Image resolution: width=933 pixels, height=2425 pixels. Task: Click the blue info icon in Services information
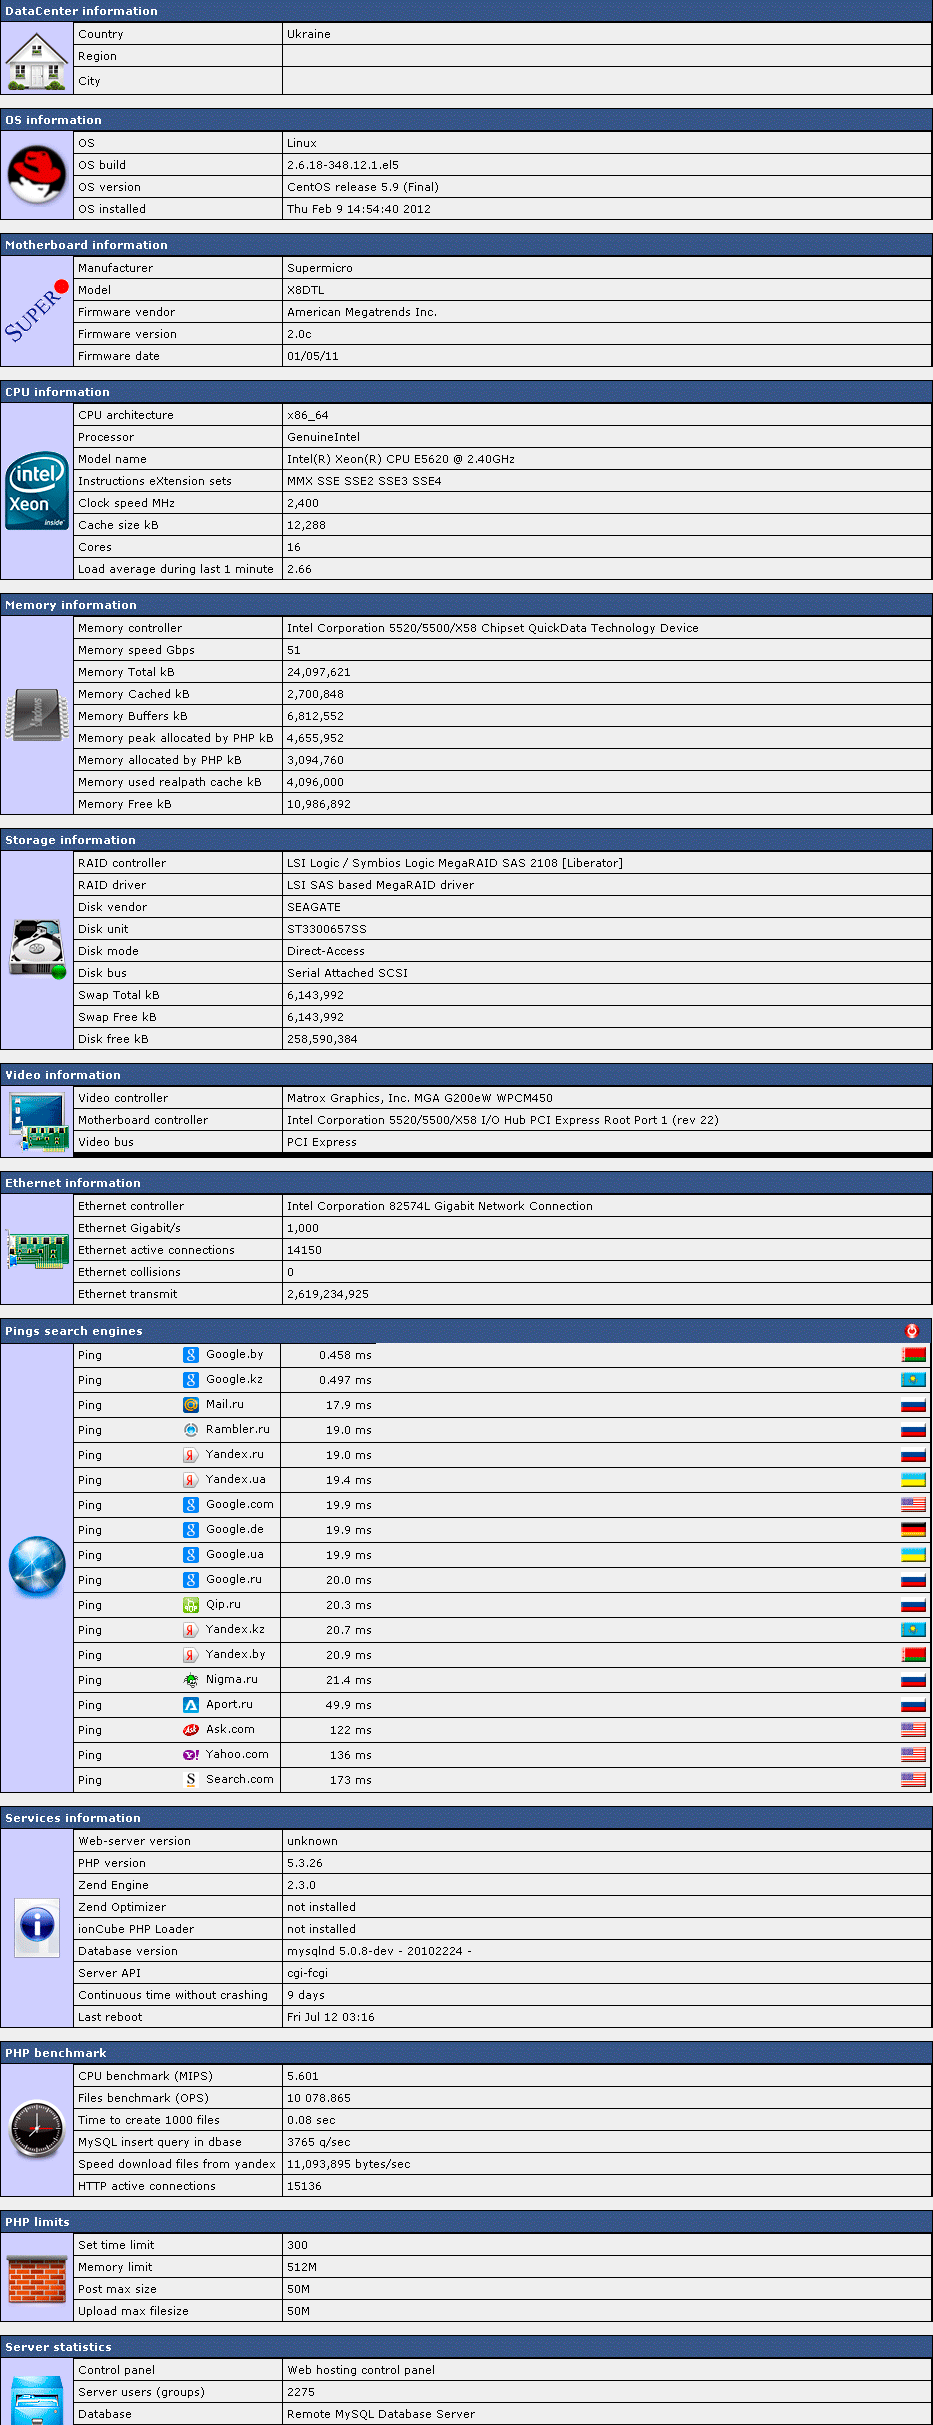pos(37,1924)
